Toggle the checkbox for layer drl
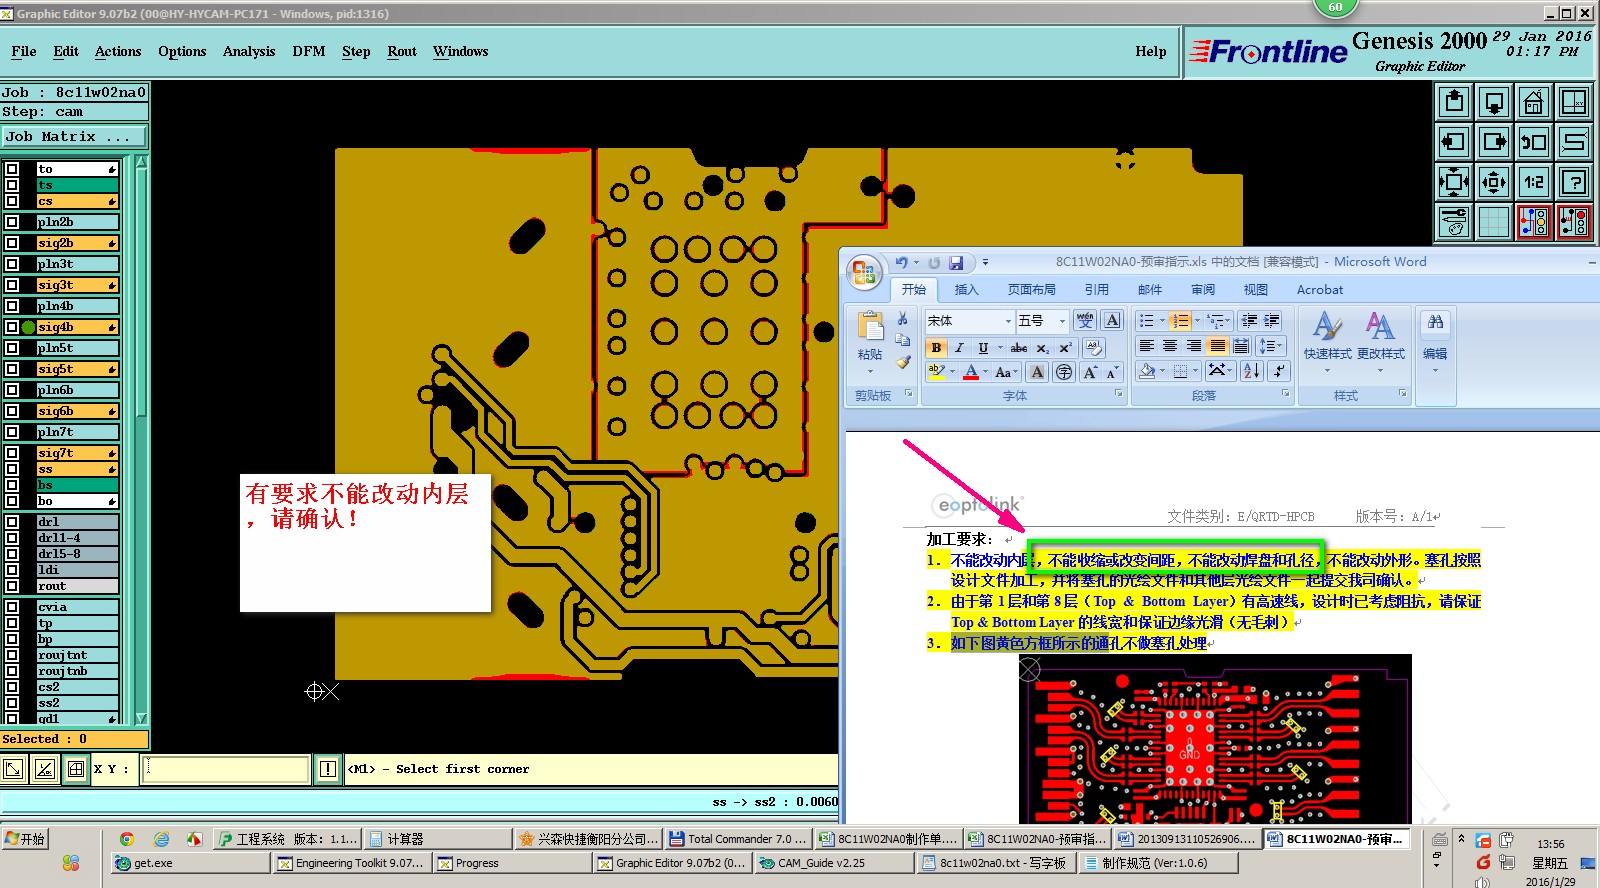 (12, 522)
